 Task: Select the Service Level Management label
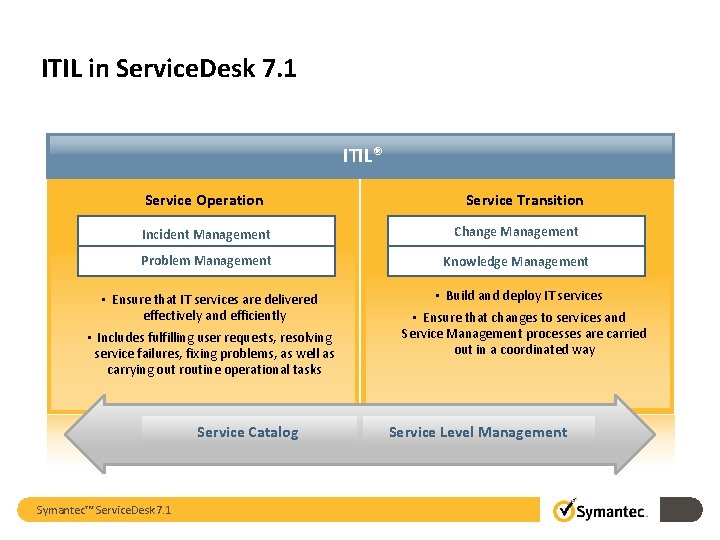(x=478, y=432)
